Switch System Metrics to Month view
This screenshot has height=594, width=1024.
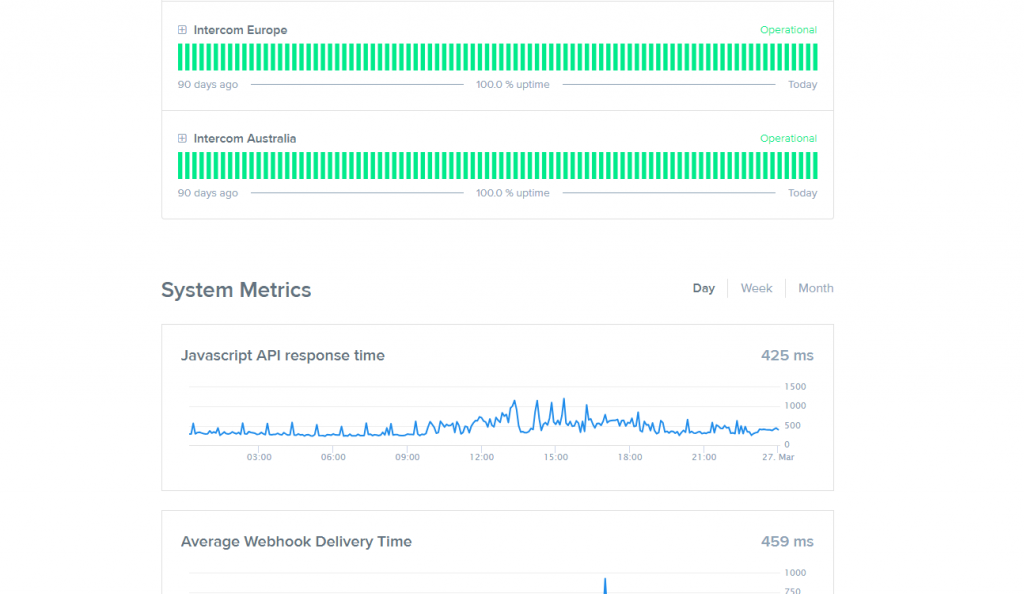(x=815, y=288)
